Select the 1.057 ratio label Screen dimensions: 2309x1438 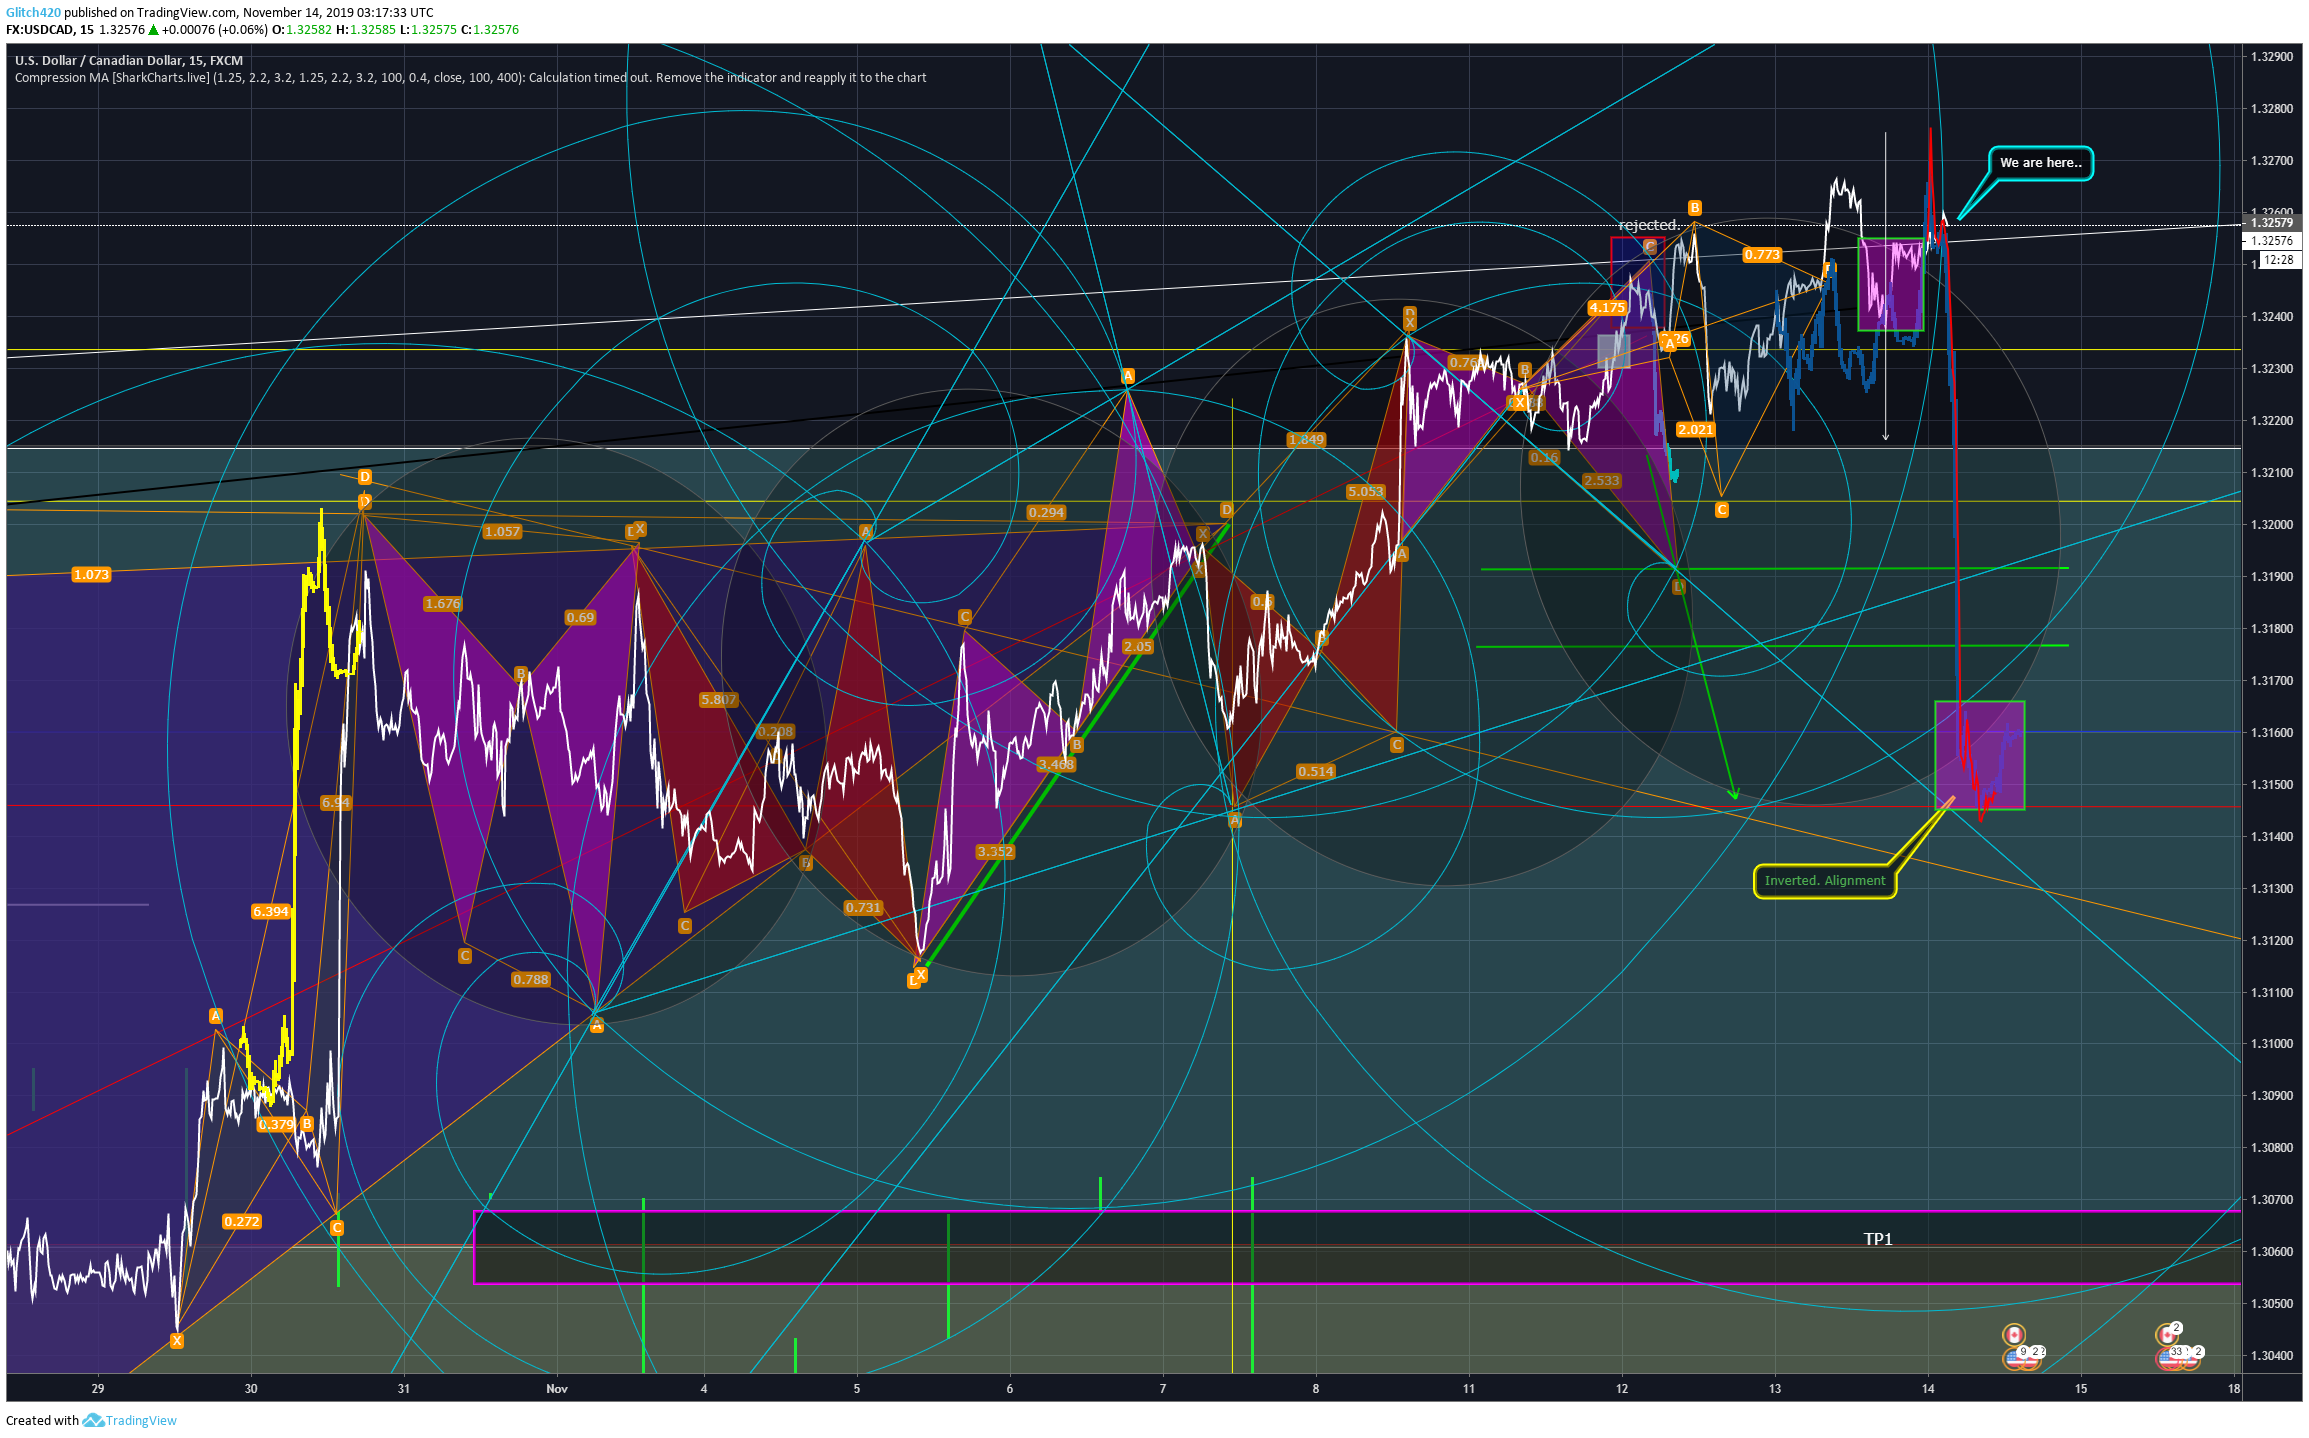coord(502,531)
